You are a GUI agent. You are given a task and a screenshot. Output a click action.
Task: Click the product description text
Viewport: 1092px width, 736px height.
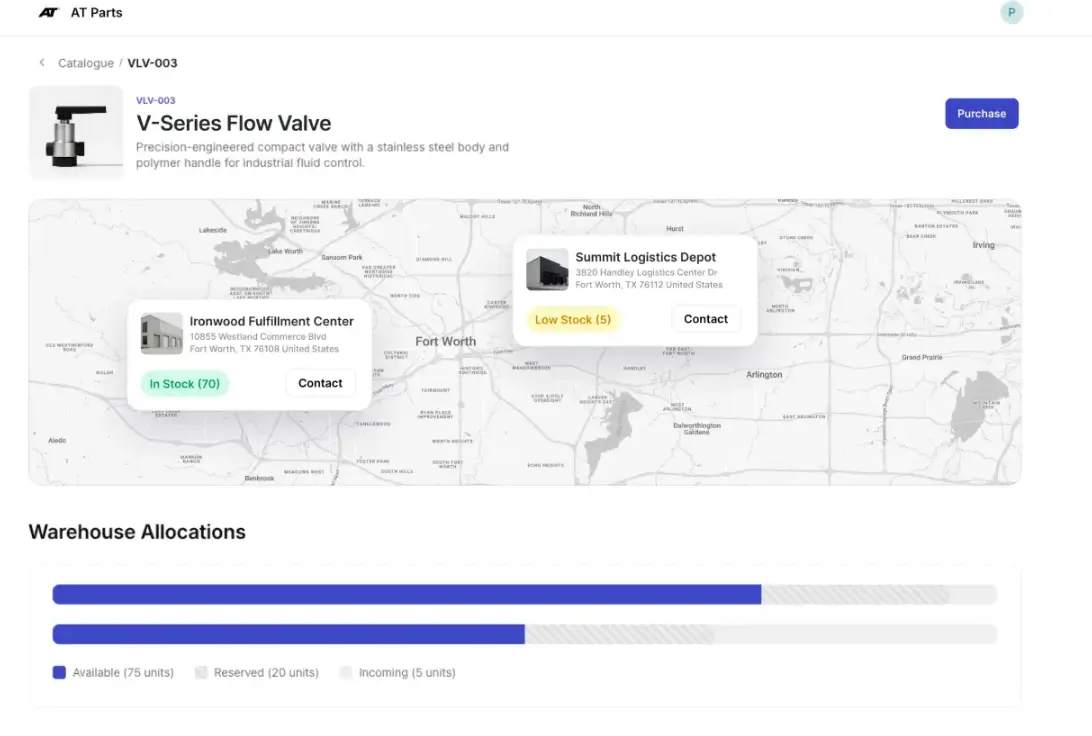click(x=322, y=155)
